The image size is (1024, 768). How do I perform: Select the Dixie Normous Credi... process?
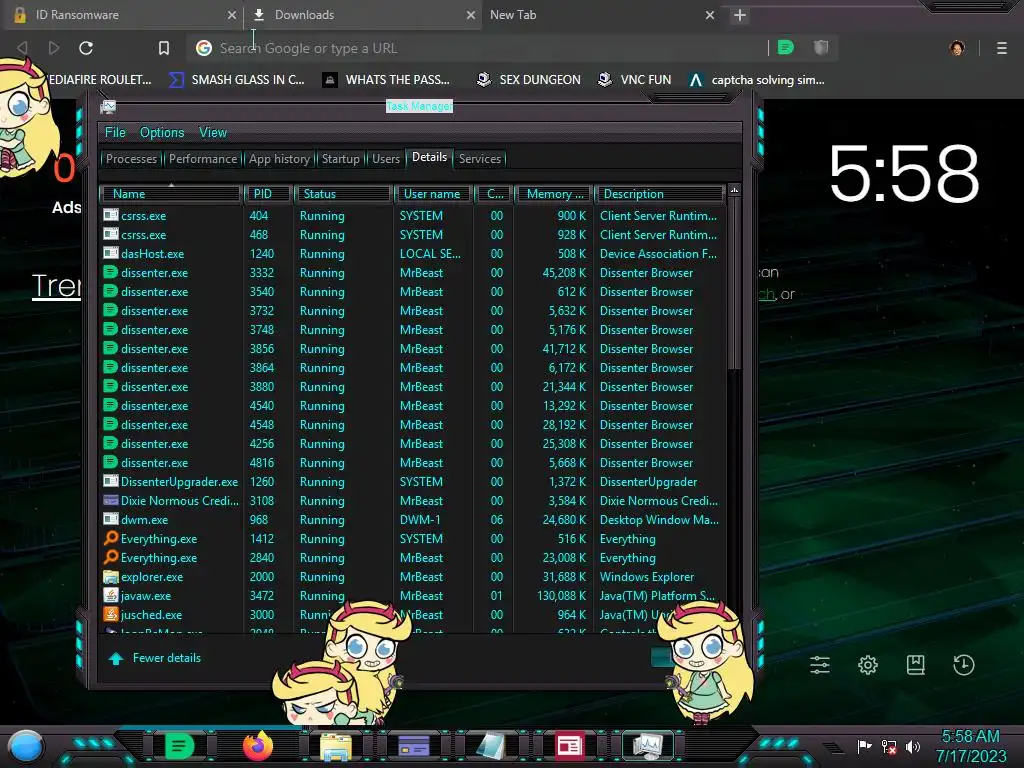point(413,500)
